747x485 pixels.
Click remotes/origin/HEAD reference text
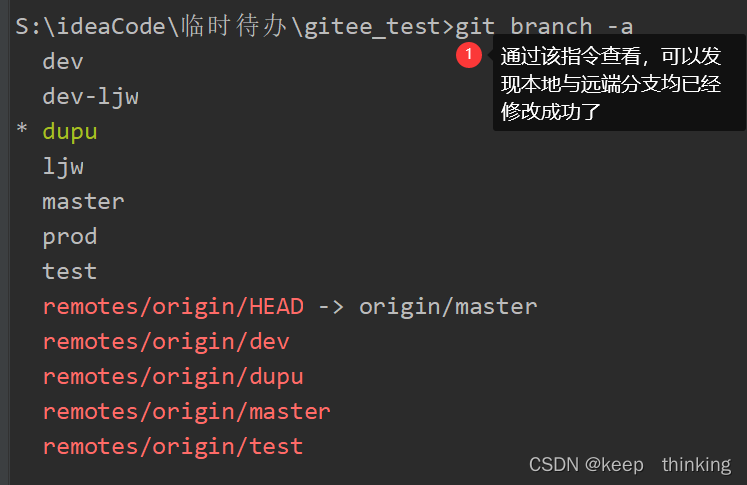tap(173, 307)
